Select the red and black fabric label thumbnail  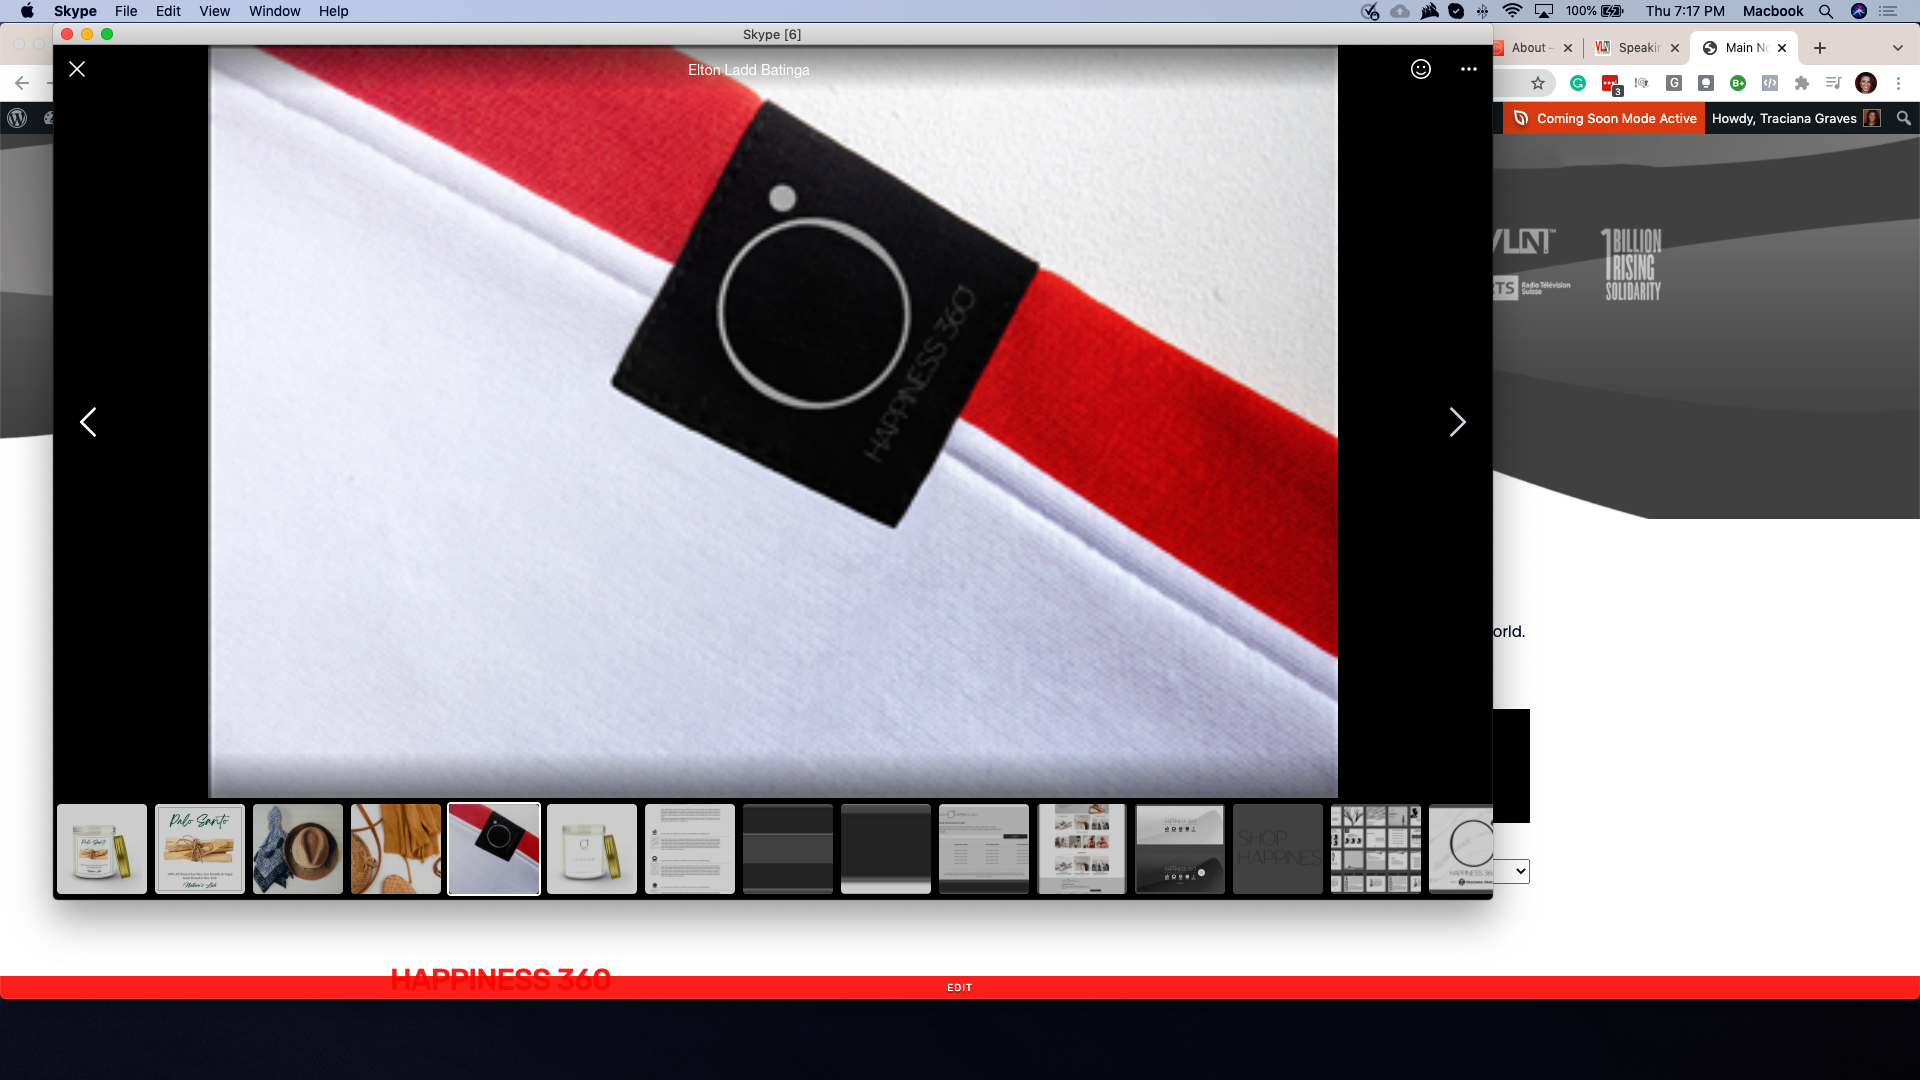point(494,849)
